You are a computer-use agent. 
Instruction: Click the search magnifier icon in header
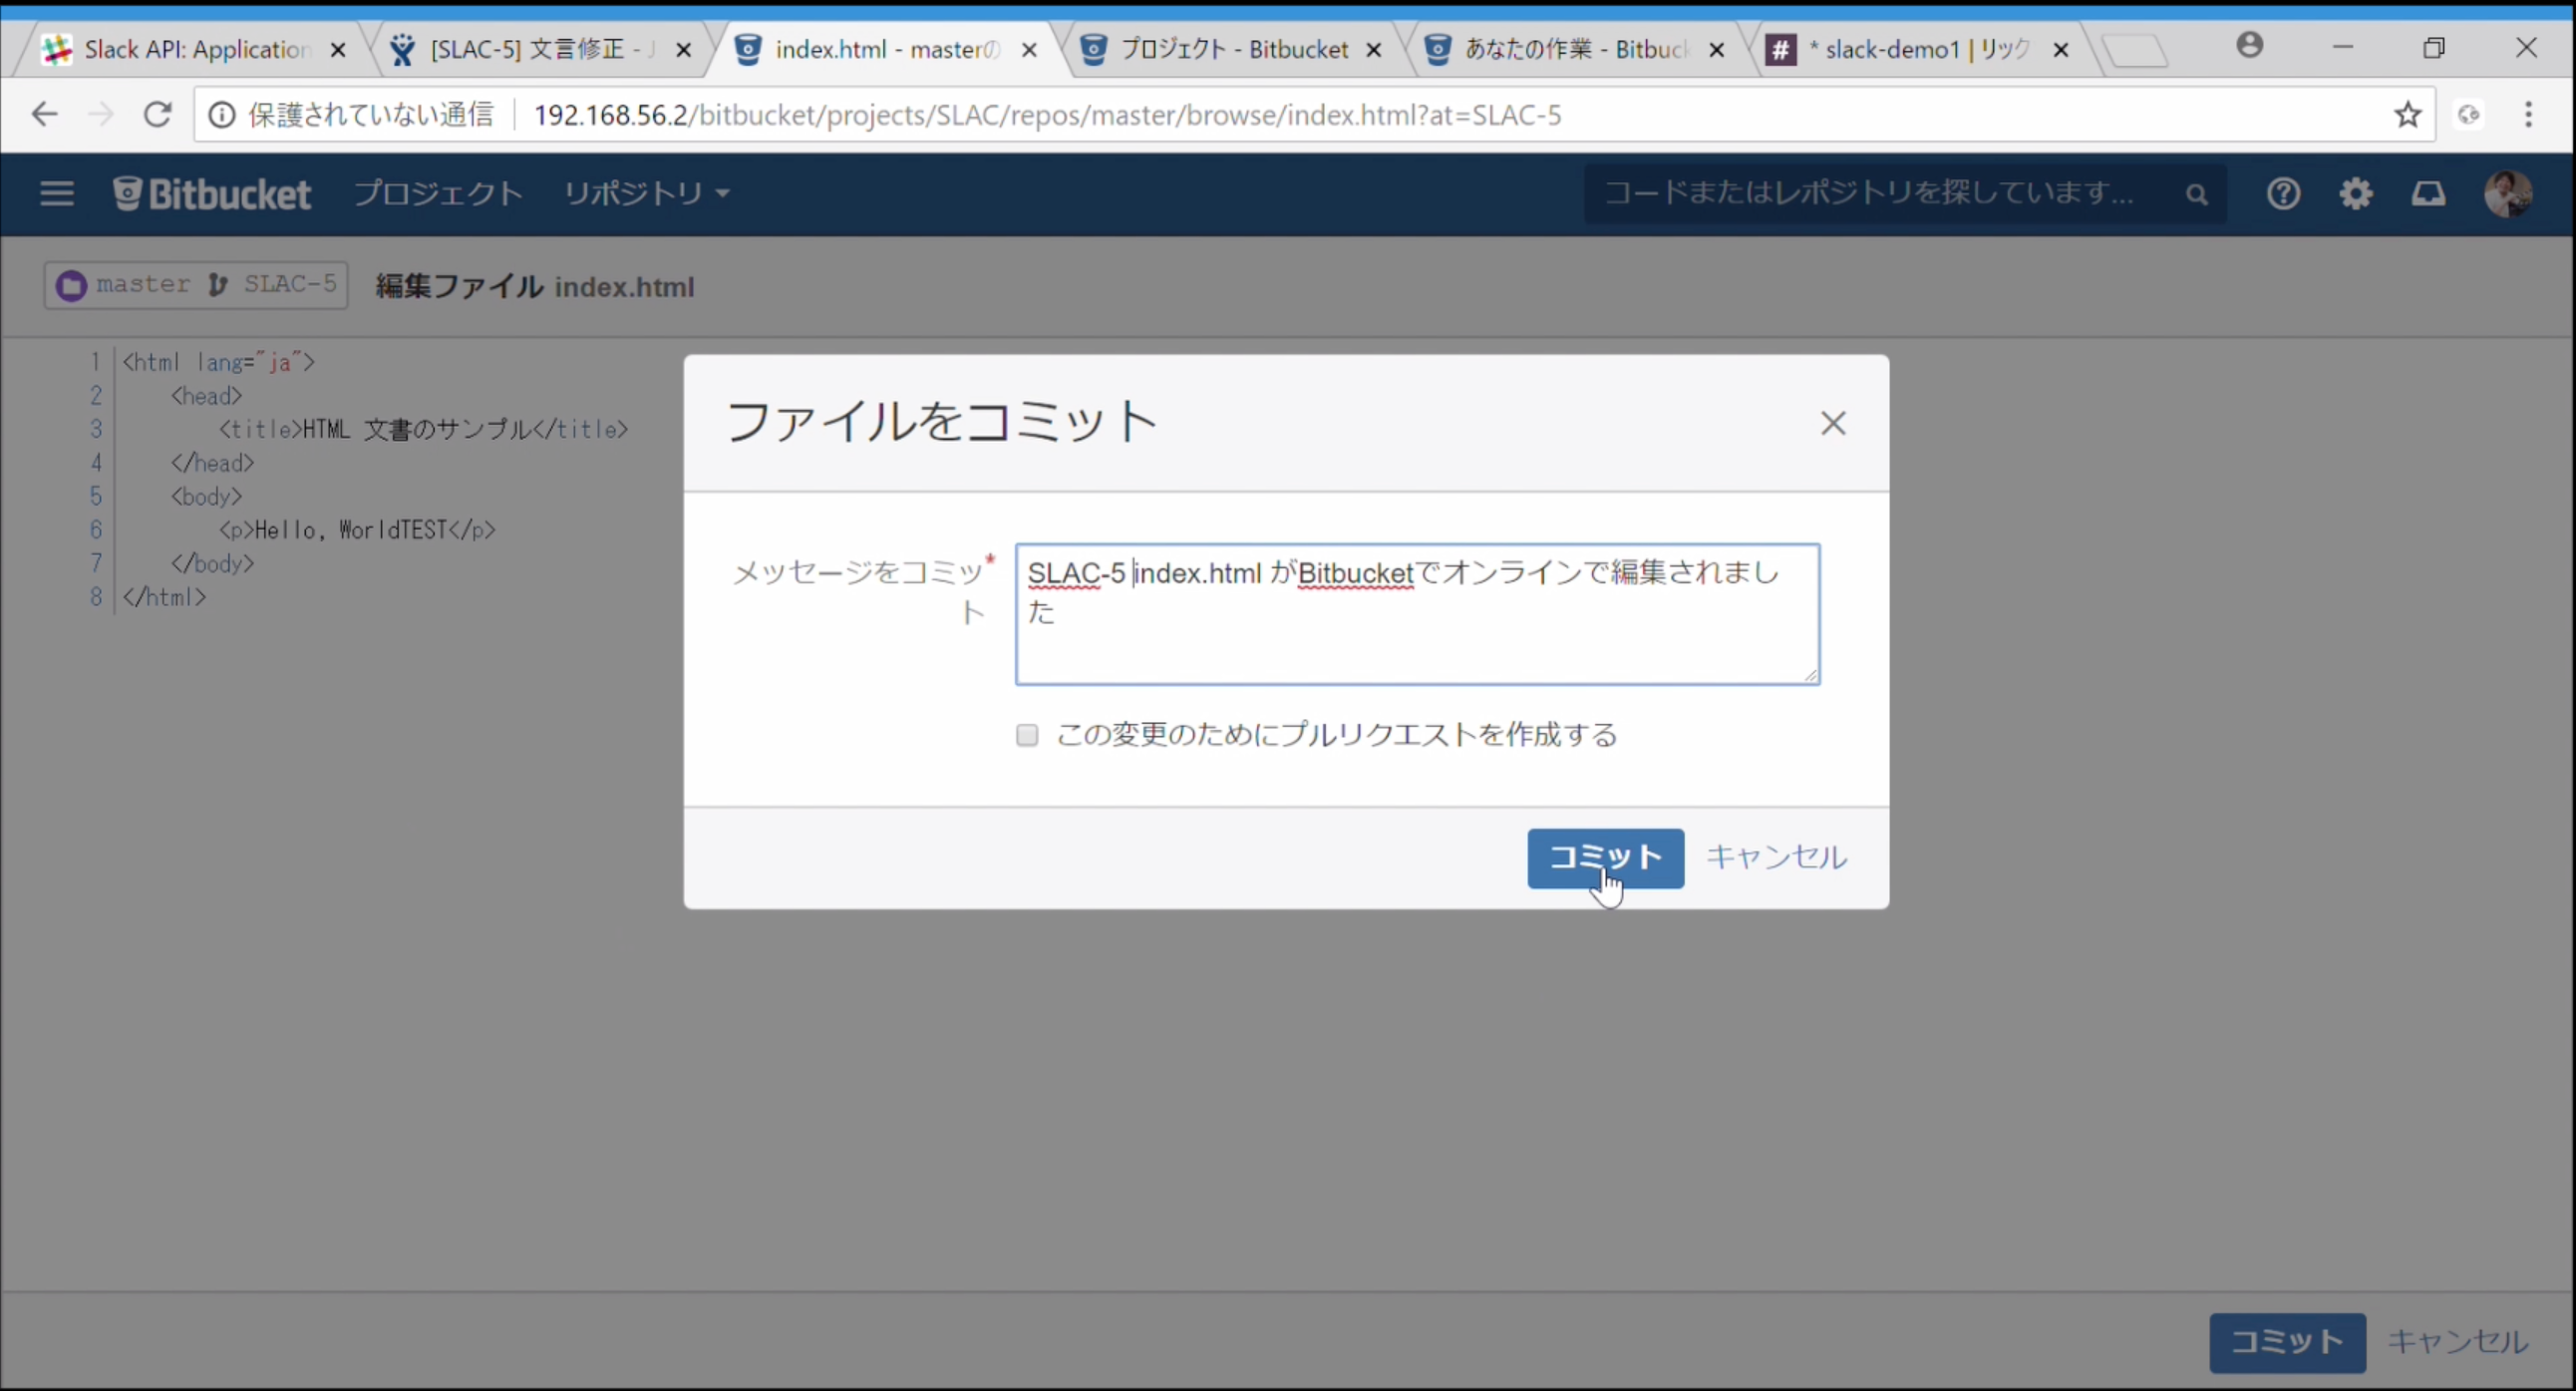pyautogui.click(x=2196, y=194)
